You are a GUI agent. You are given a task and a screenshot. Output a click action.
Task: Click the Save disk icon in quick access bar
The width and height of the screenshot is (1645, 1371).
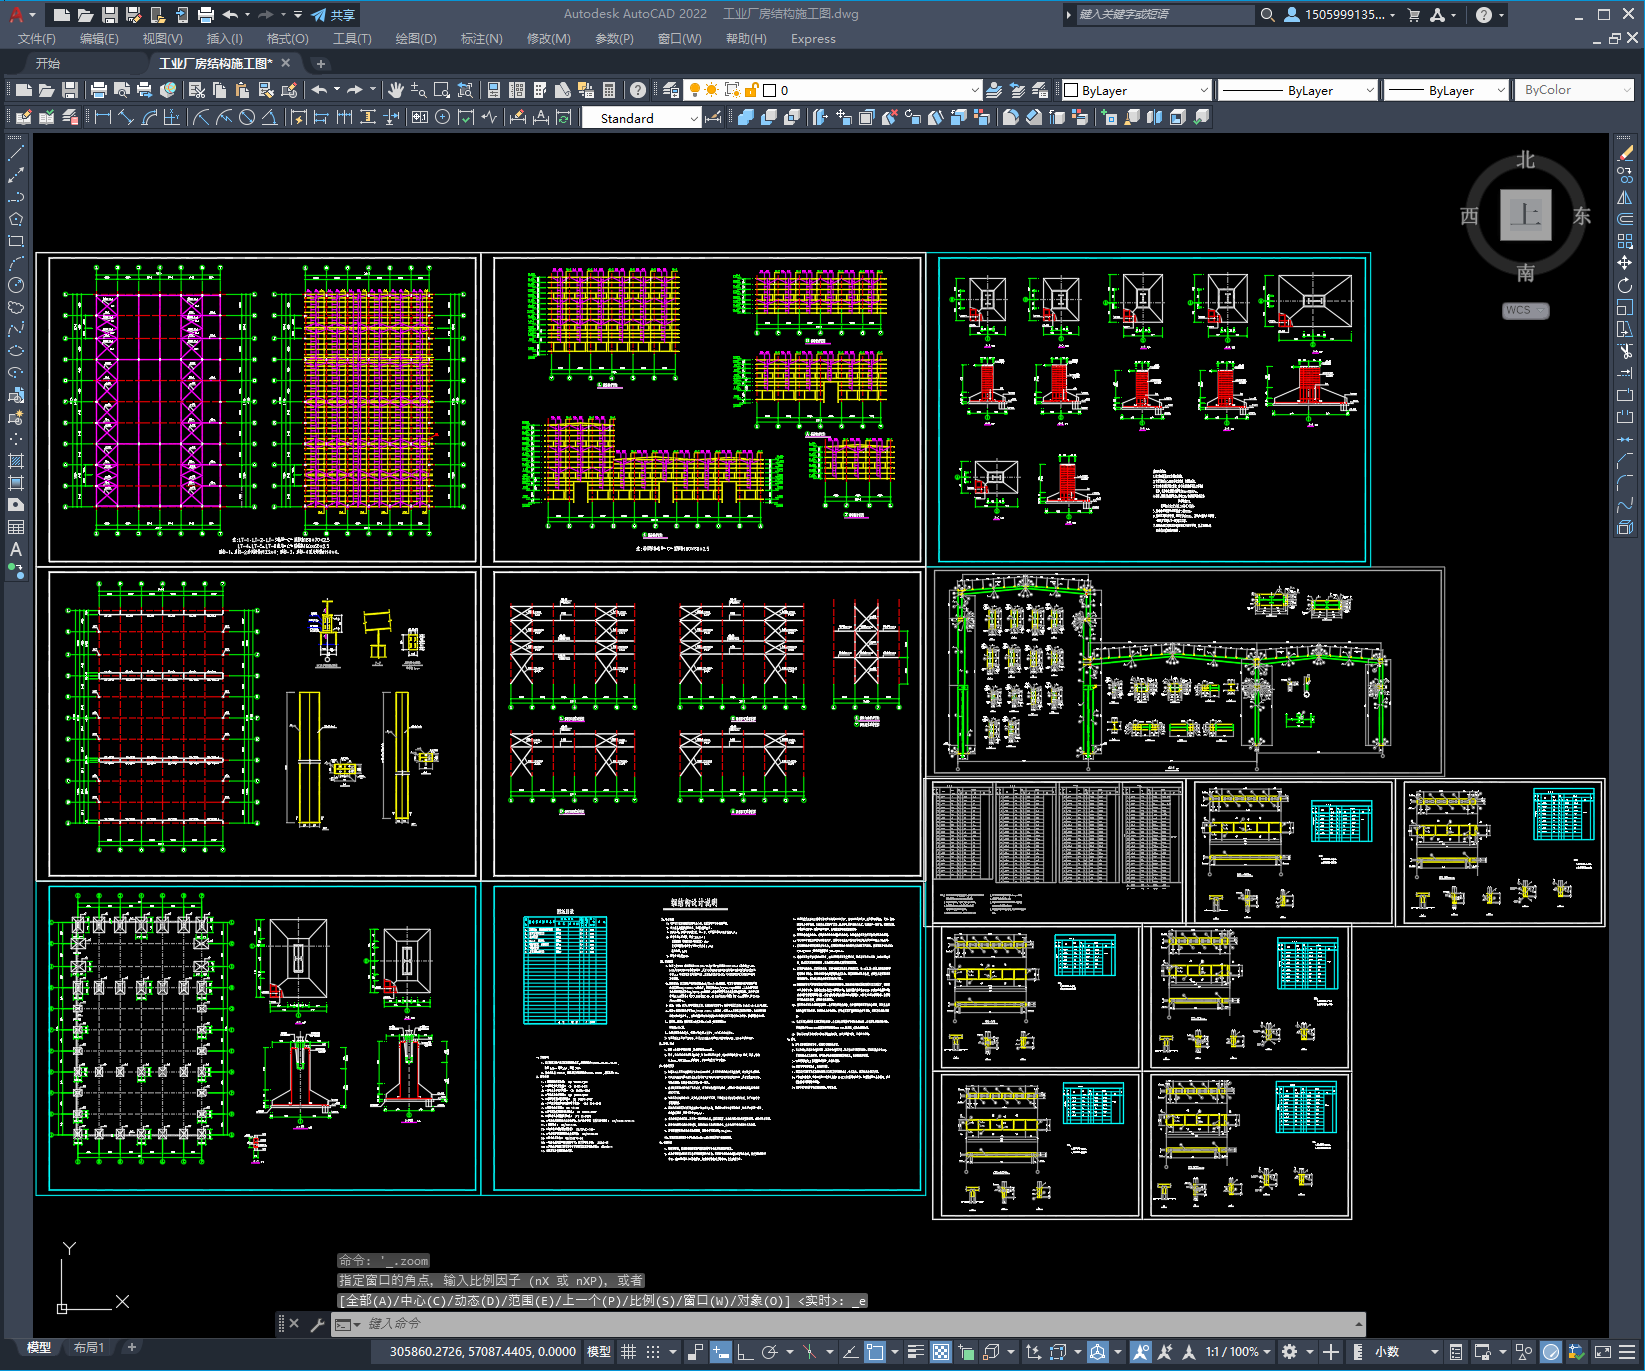pyautogui.click(x=110, y=15)
